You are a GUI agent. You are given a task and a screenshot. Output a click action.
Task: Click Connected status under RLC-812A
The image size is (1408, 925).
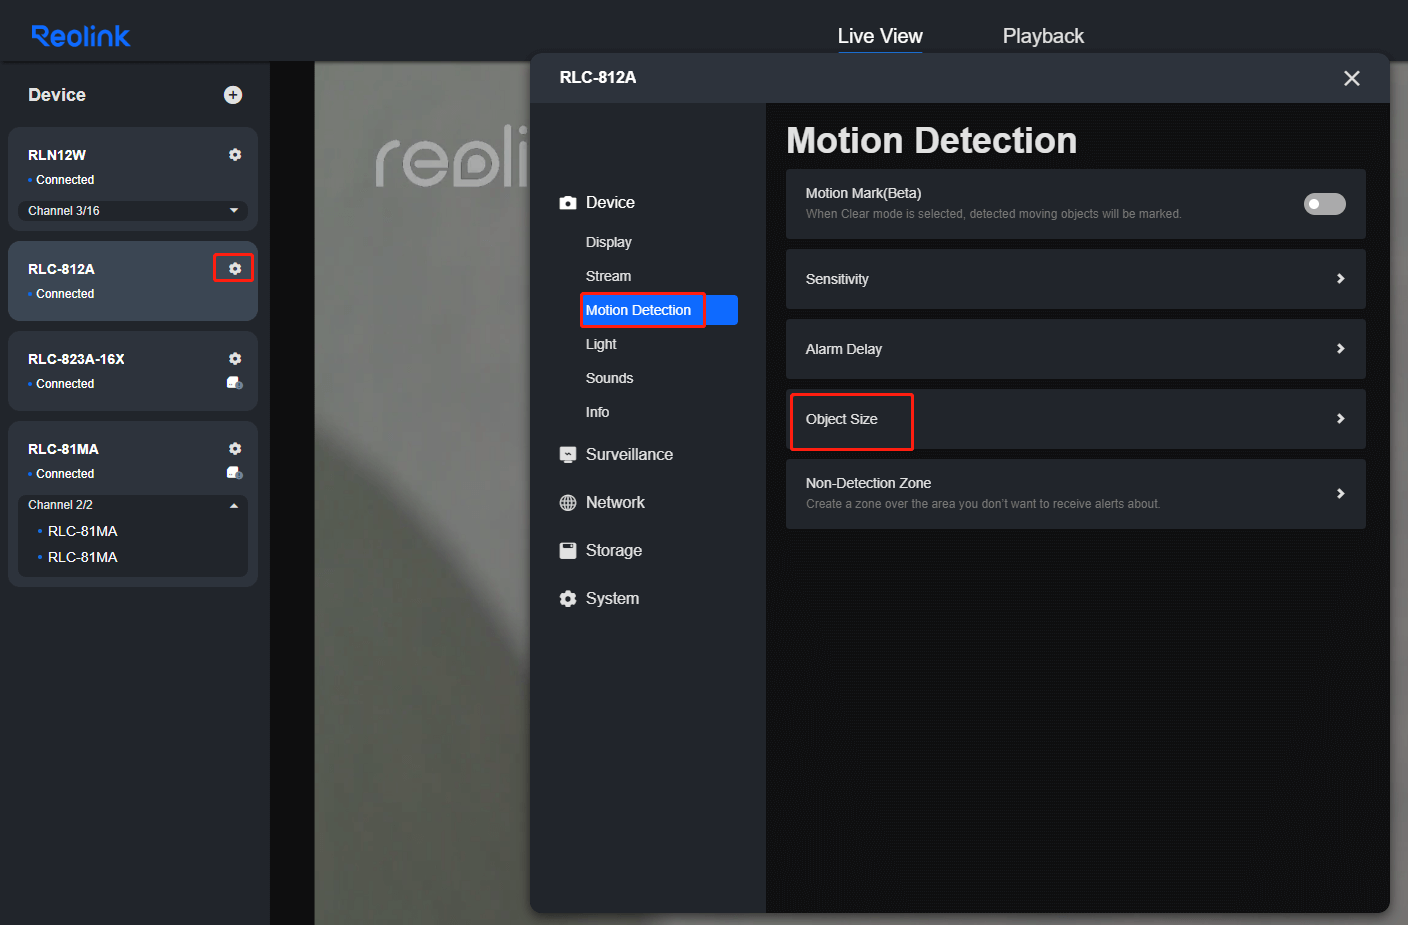65,294
